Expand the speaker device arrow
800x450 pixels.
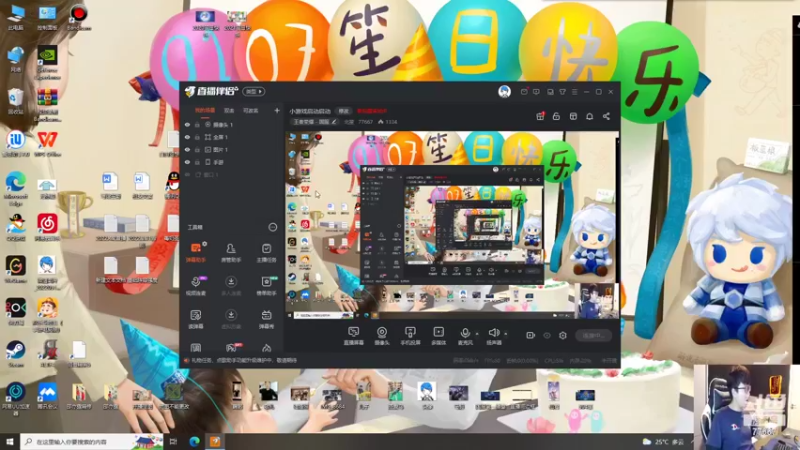click(x=506, y=334)
